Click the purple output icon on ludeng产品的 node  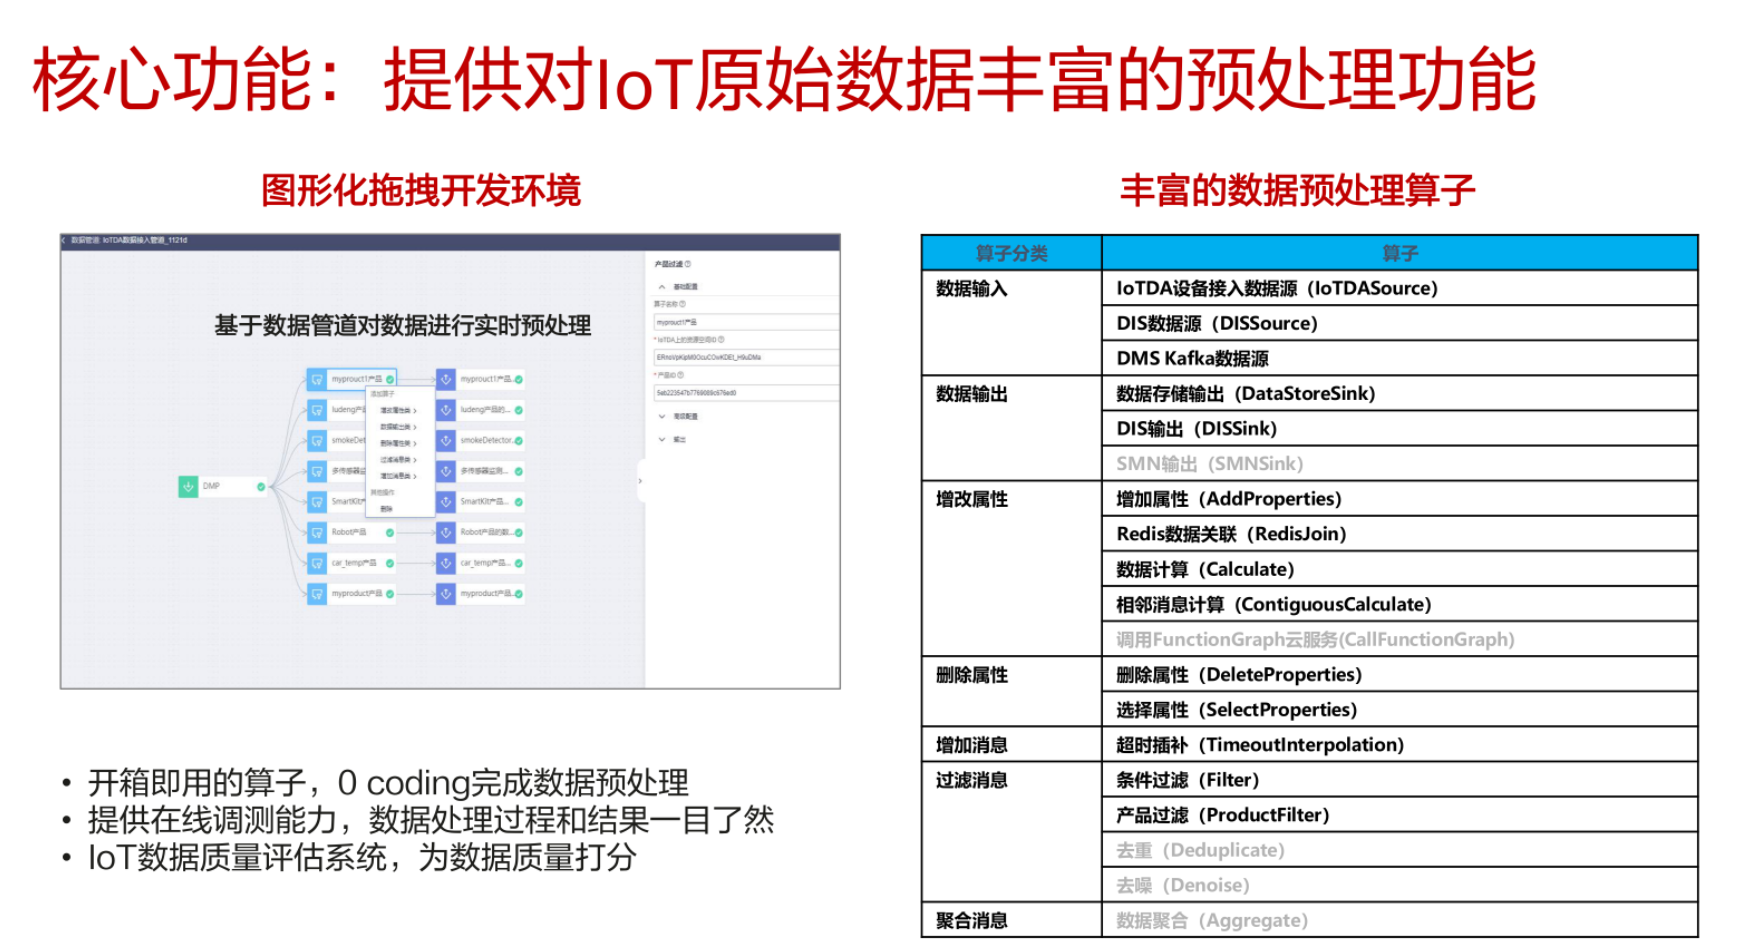click(x=446, y=411)
